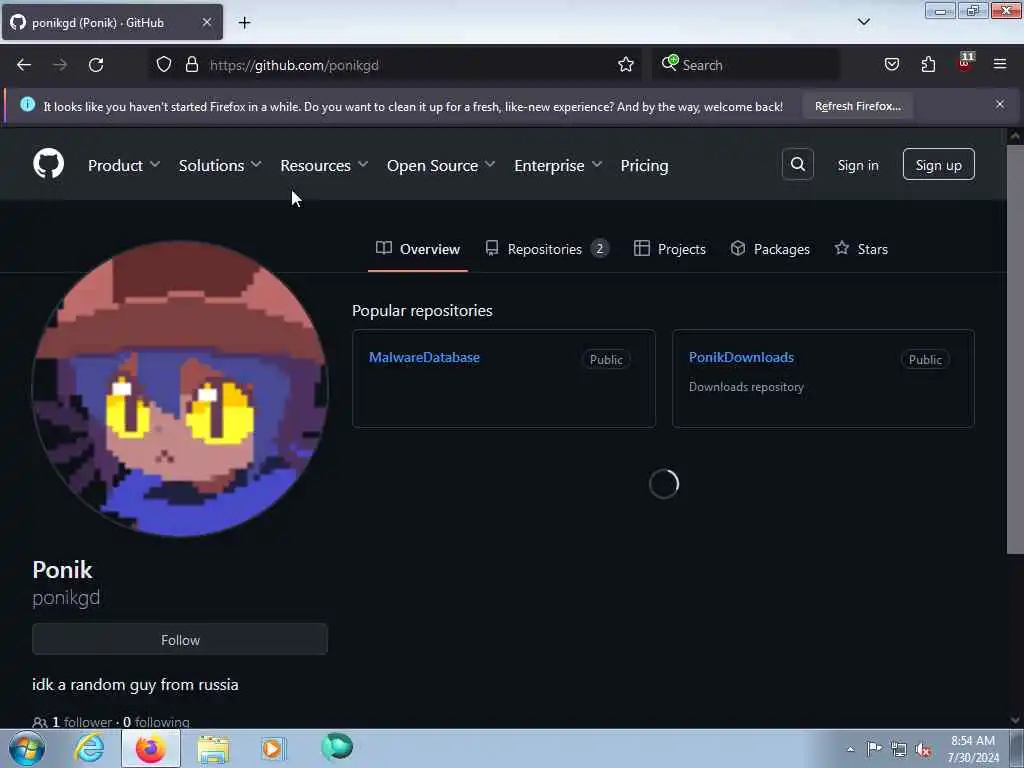Image resolution: width=1024 pixels, height=768 pixels.
Task: Bookmark this page with the star icon
Action: click(x=626, y=65)
